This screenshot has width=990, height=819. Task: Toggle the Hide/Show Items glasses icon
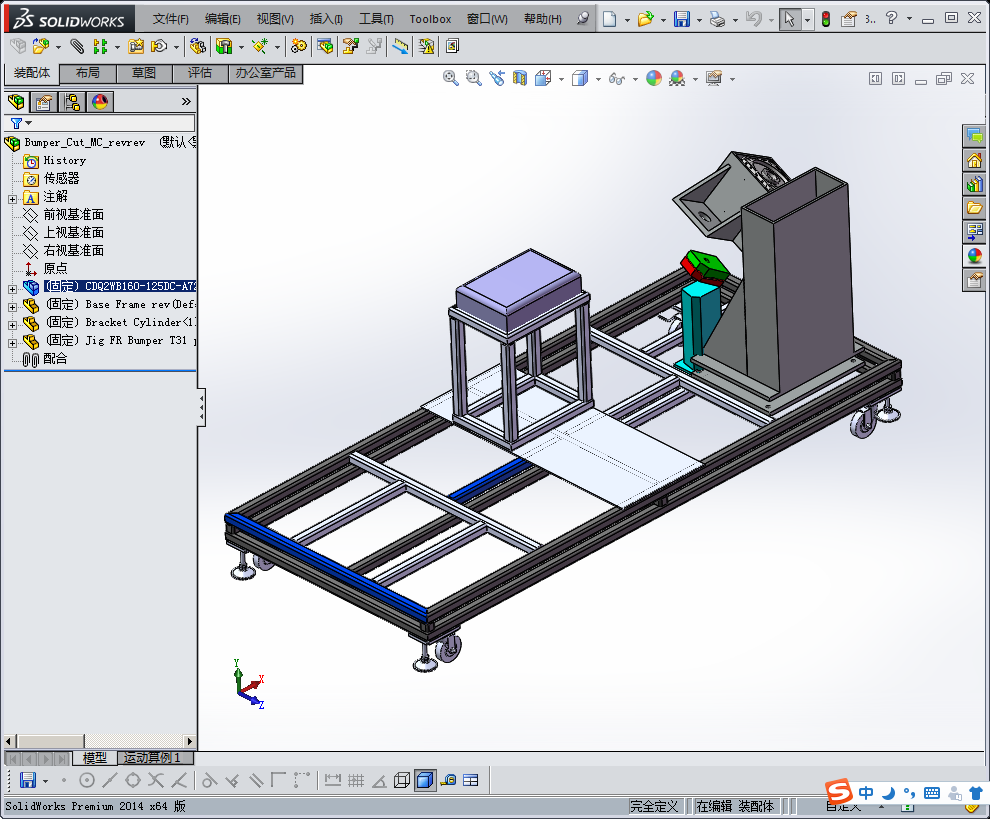coord(618,79)
